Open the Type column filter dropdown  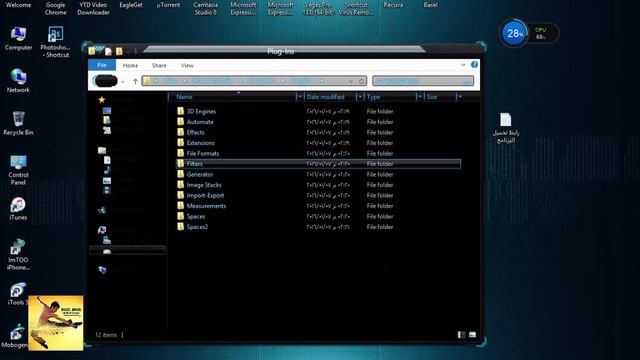click(419, 97)
